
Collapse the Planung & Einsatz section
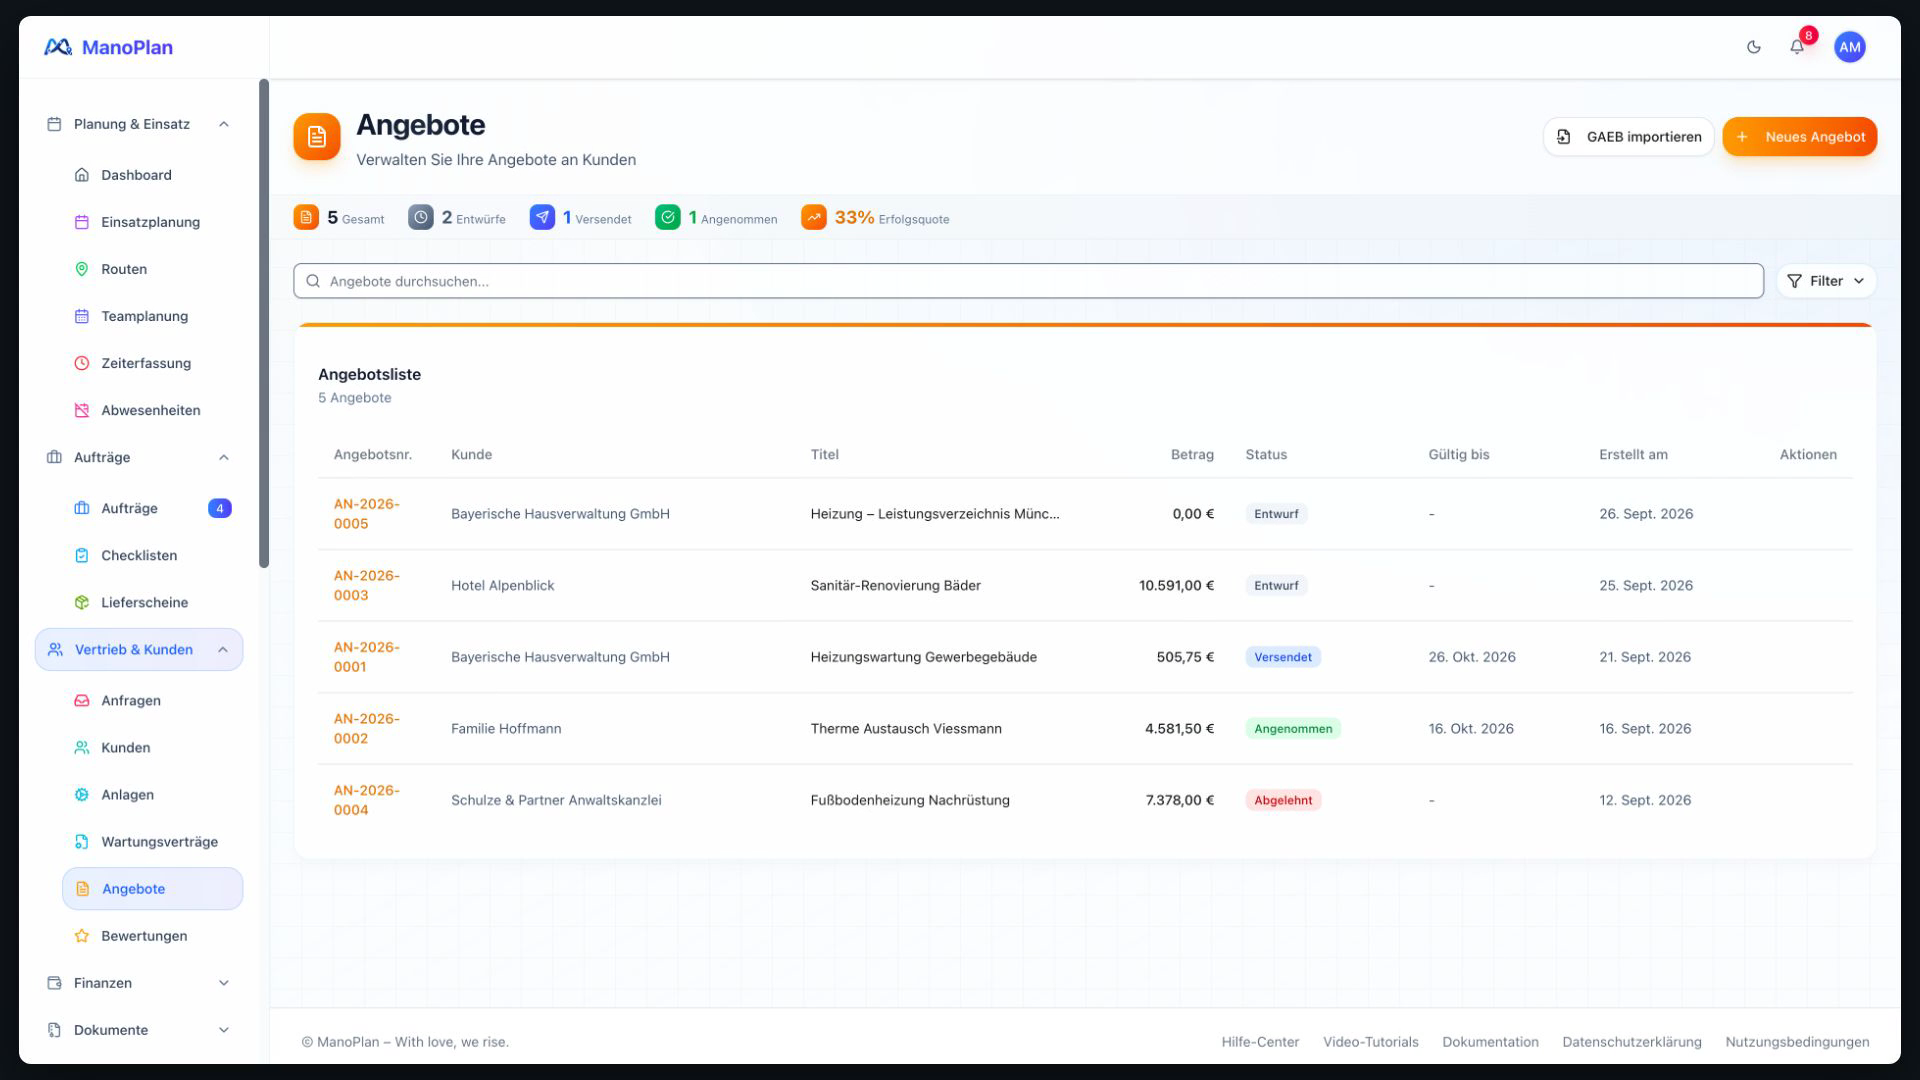tap(224, 124)
